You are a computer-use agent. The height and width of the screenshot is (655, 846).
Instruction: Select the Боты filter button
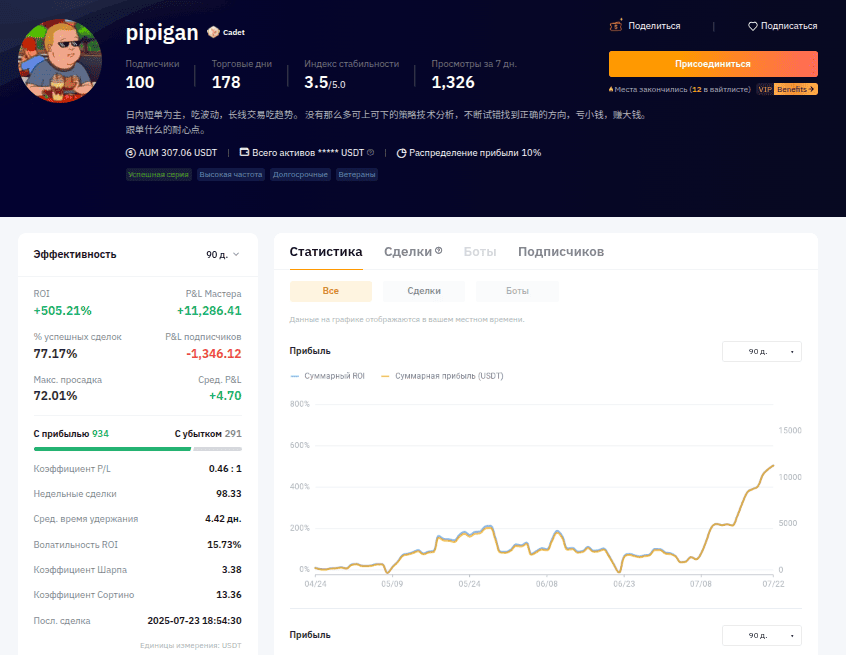517,291
